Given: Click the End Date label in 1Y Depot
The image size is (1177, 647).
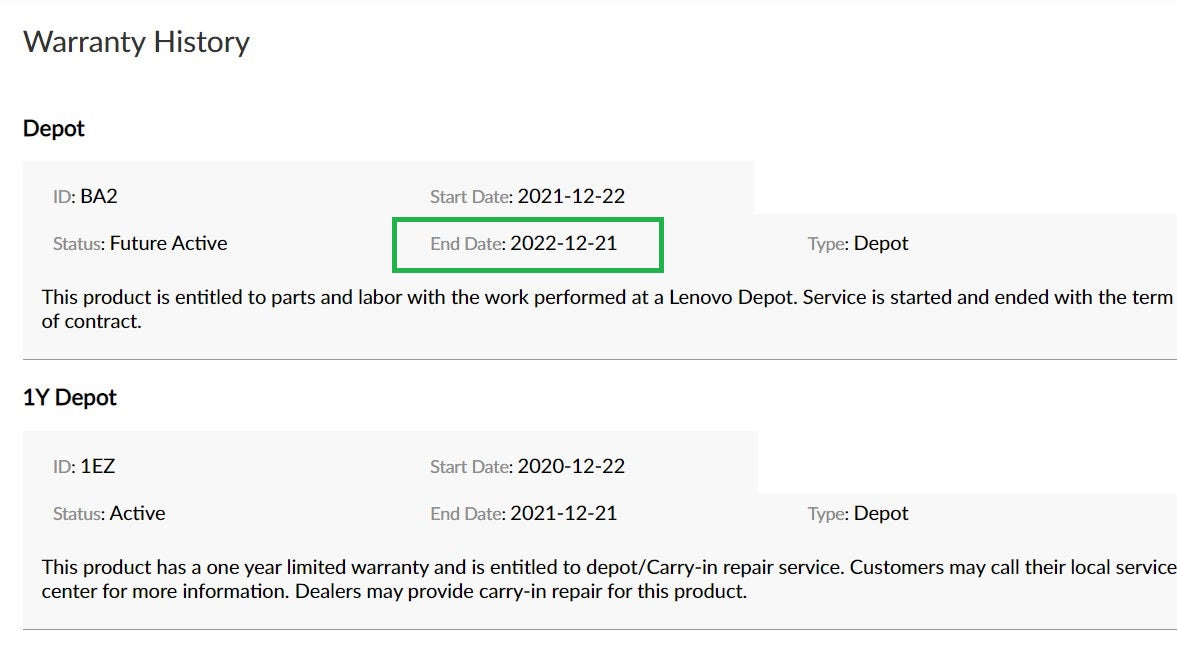Looking at the screenshot, I should 468,514.
